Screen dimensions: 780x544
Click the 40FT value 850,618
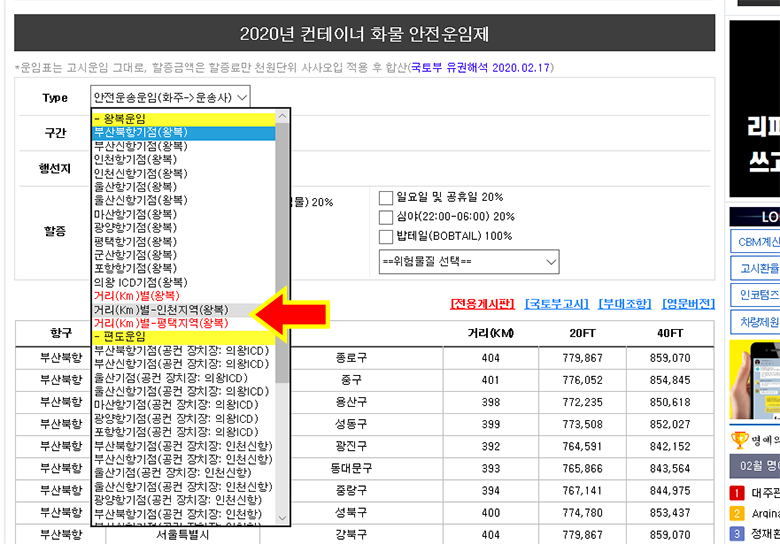pos(670,402)
